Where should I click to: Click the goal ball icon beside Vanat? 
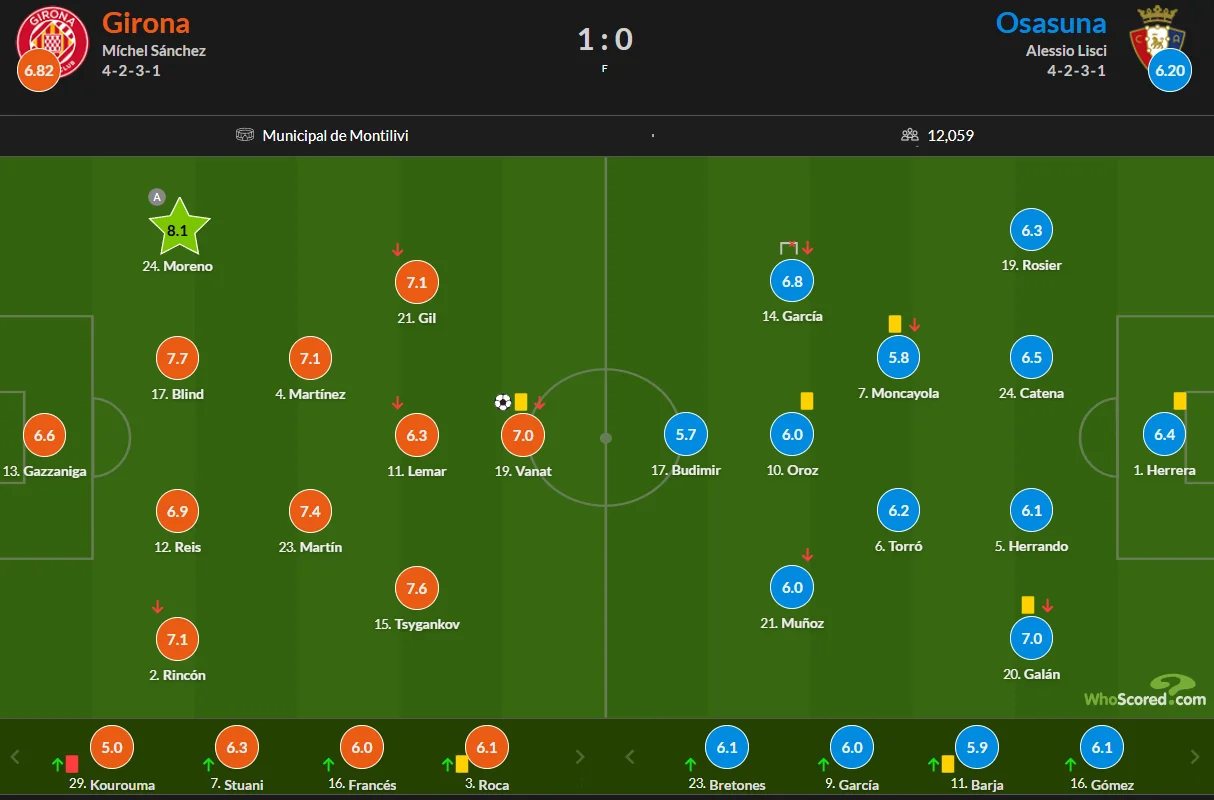pos(502,402)
